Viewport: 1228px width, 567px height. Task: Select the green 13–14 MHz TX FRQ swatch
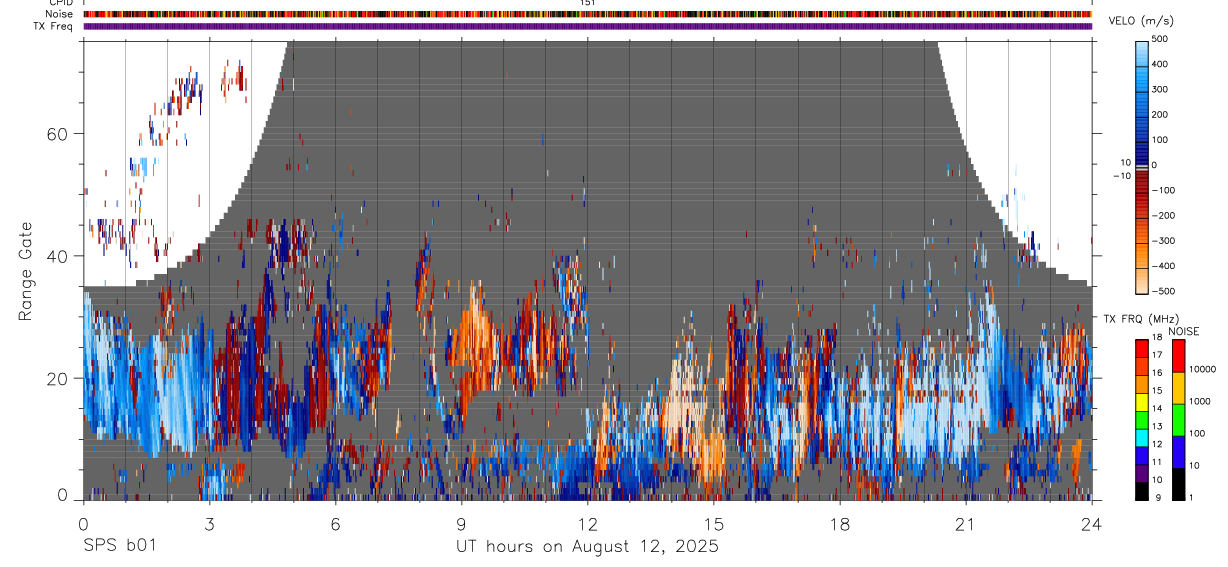pos(1141,419)
